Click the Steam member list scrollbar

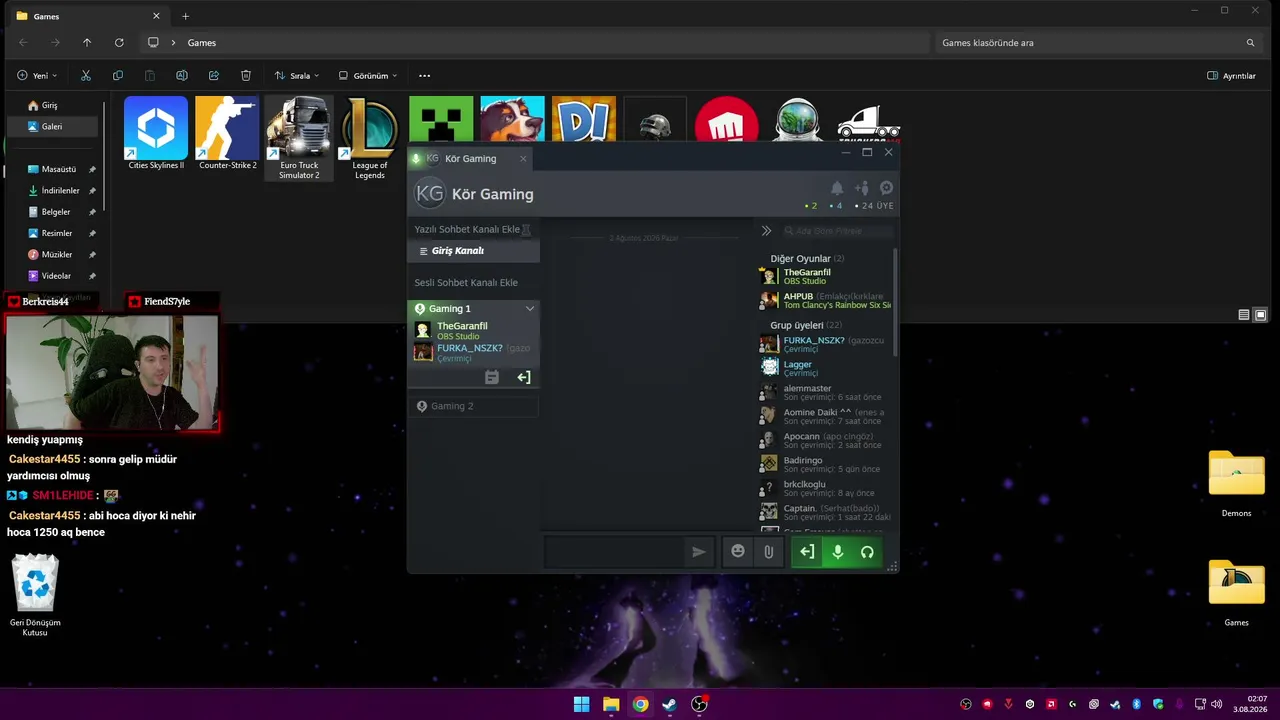pos(895,300)
